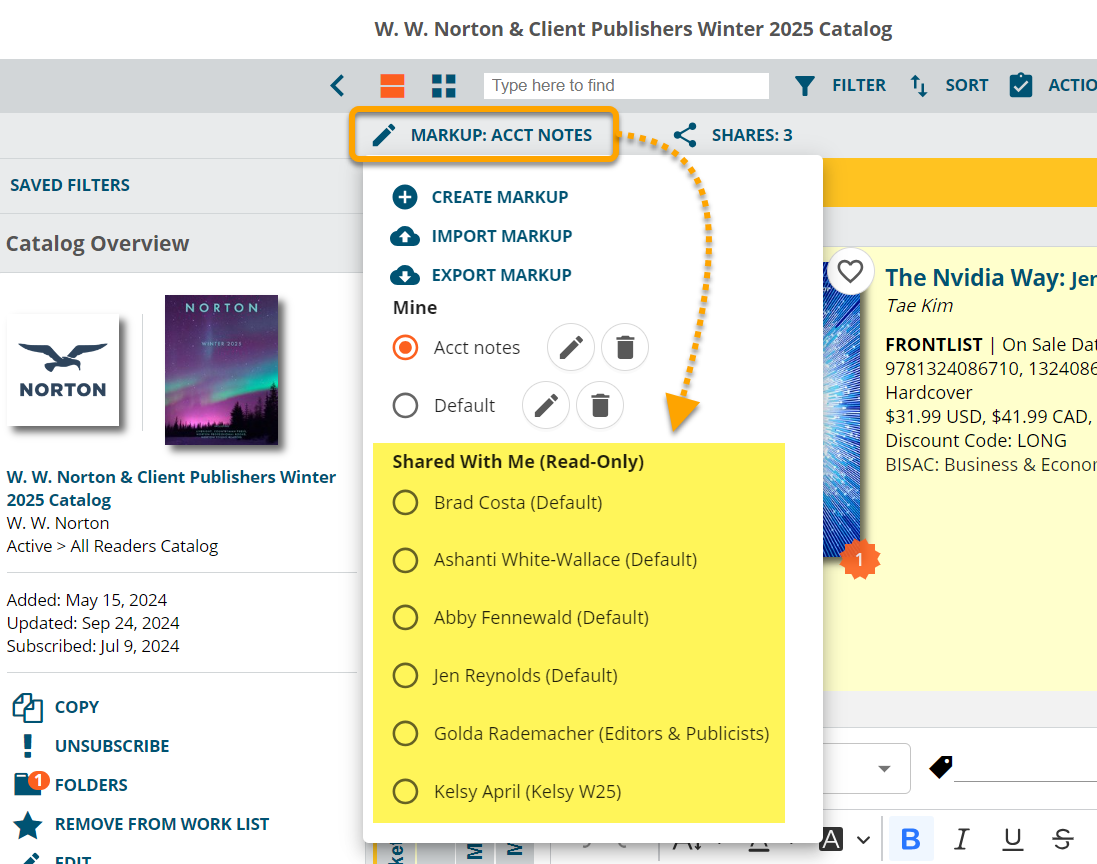This screenshot has width=1097, height=864.
Task: Select Kelsy April (Kelsy W25) markup
Action: (x=405, y=791)
